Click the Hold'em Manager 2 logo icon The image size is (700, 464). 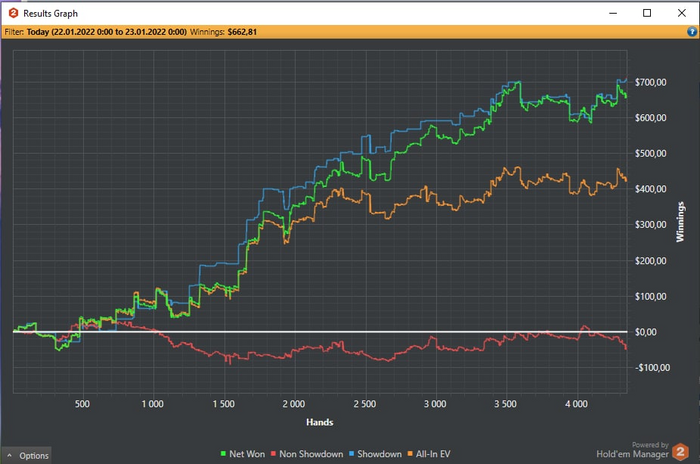pos(680,451)
